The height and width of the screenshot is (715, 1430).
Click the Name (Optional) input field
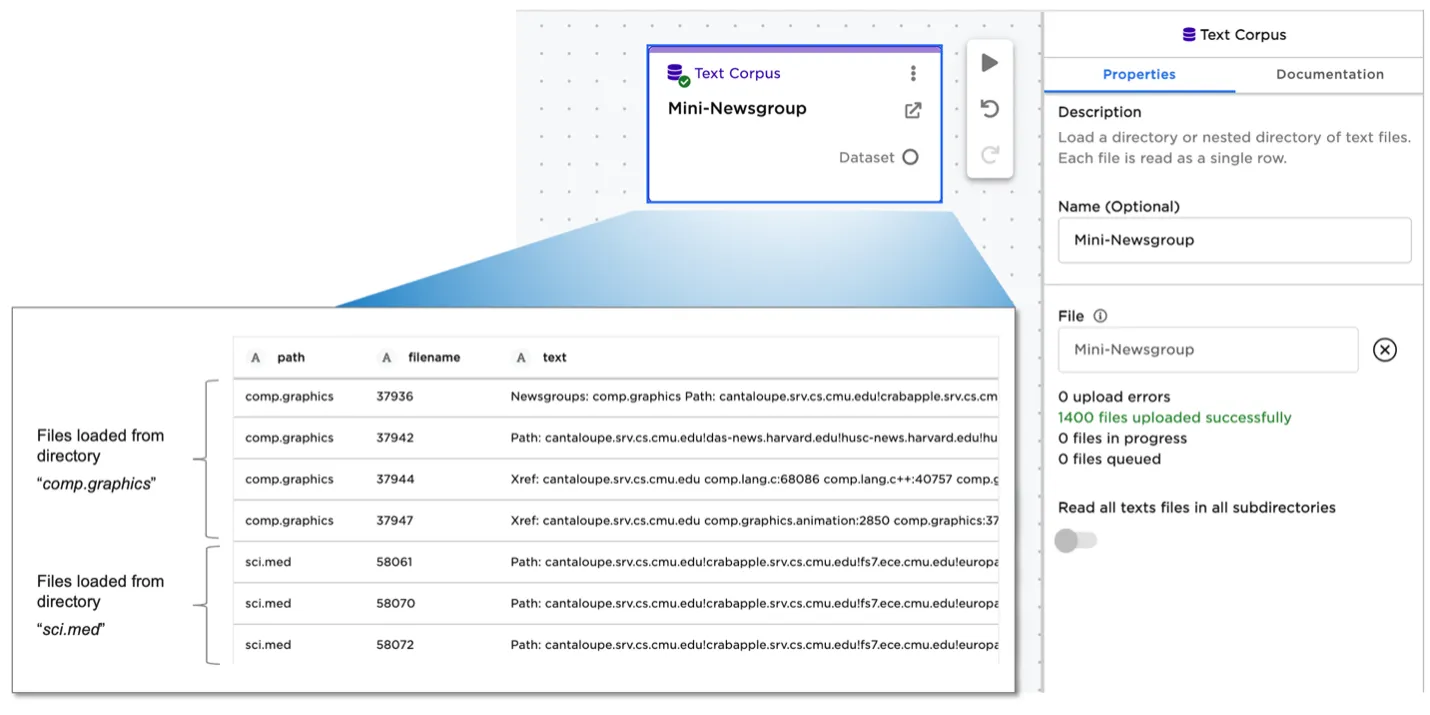pyautogui.click(x=1234, y=241)
